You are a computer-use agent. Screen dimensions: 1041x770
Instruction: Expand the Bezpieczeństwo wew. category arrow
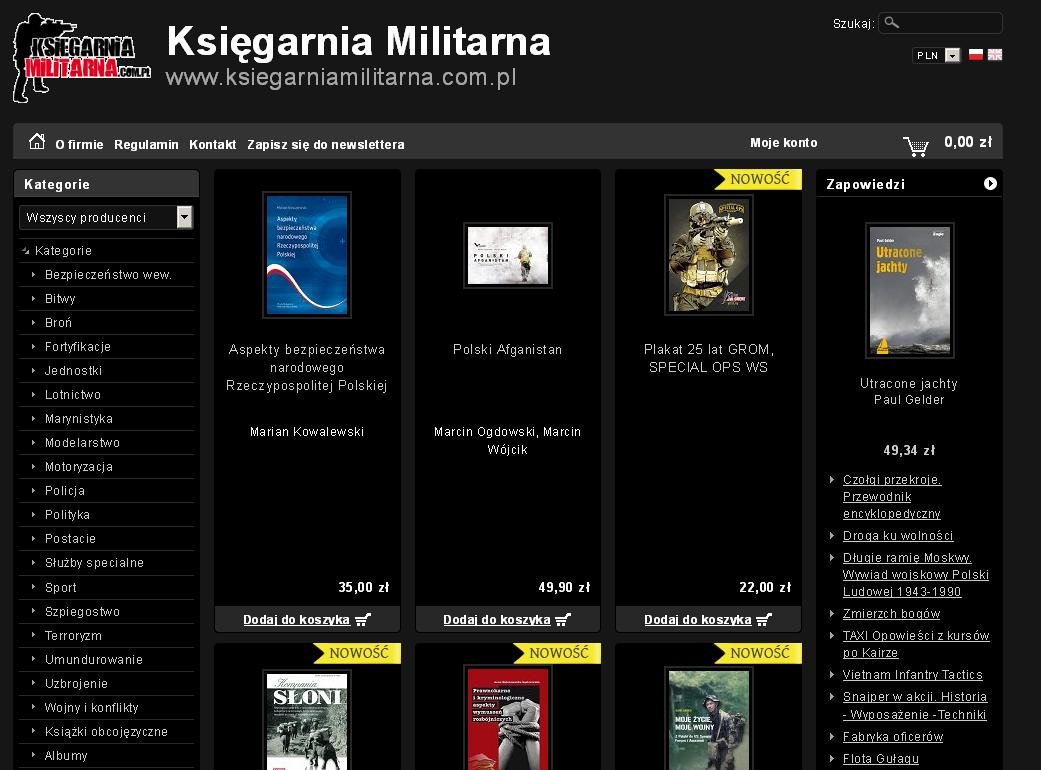(33, 274)
